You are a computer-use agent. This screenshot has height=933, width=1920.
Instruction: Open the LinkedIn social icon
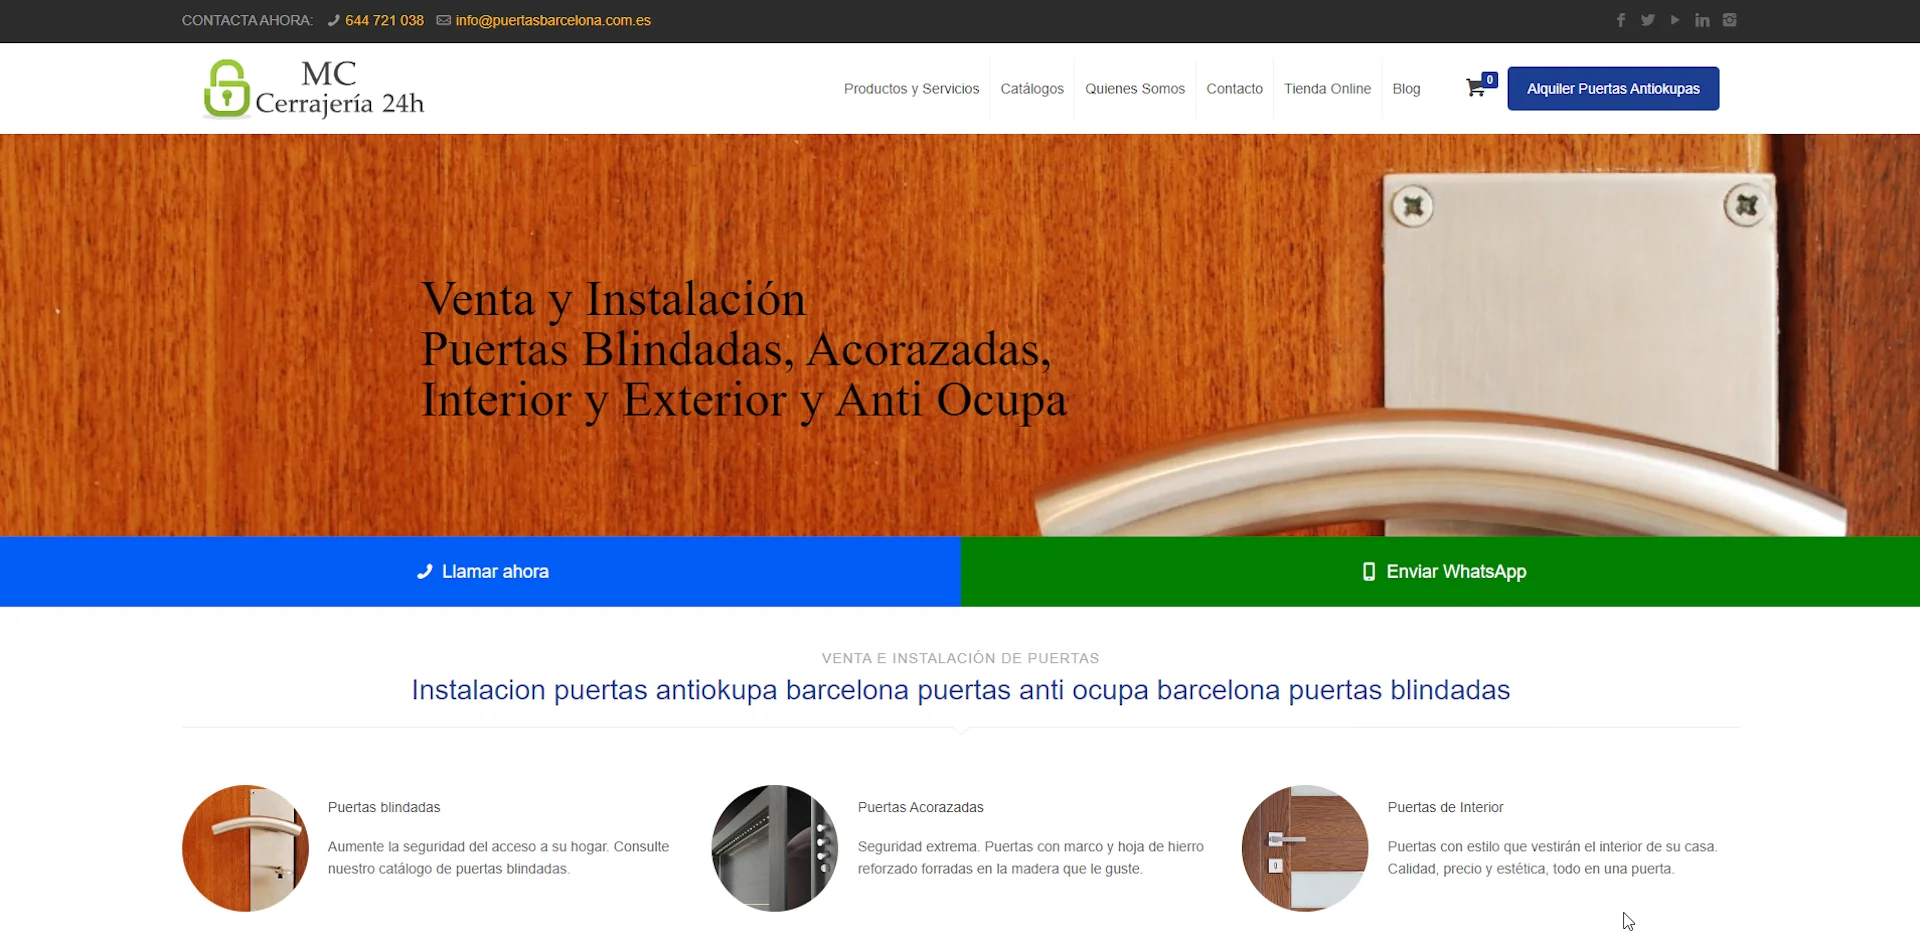coord(1702,19)
